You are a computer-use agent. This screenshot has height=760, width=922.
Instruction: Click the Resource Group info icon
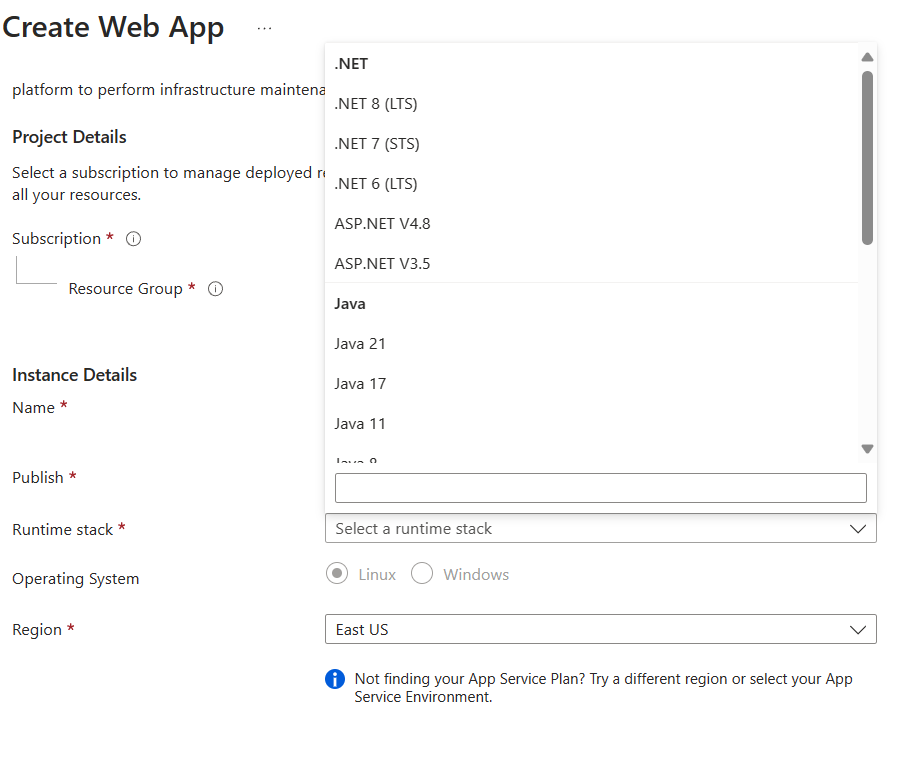tap(215, 289)
